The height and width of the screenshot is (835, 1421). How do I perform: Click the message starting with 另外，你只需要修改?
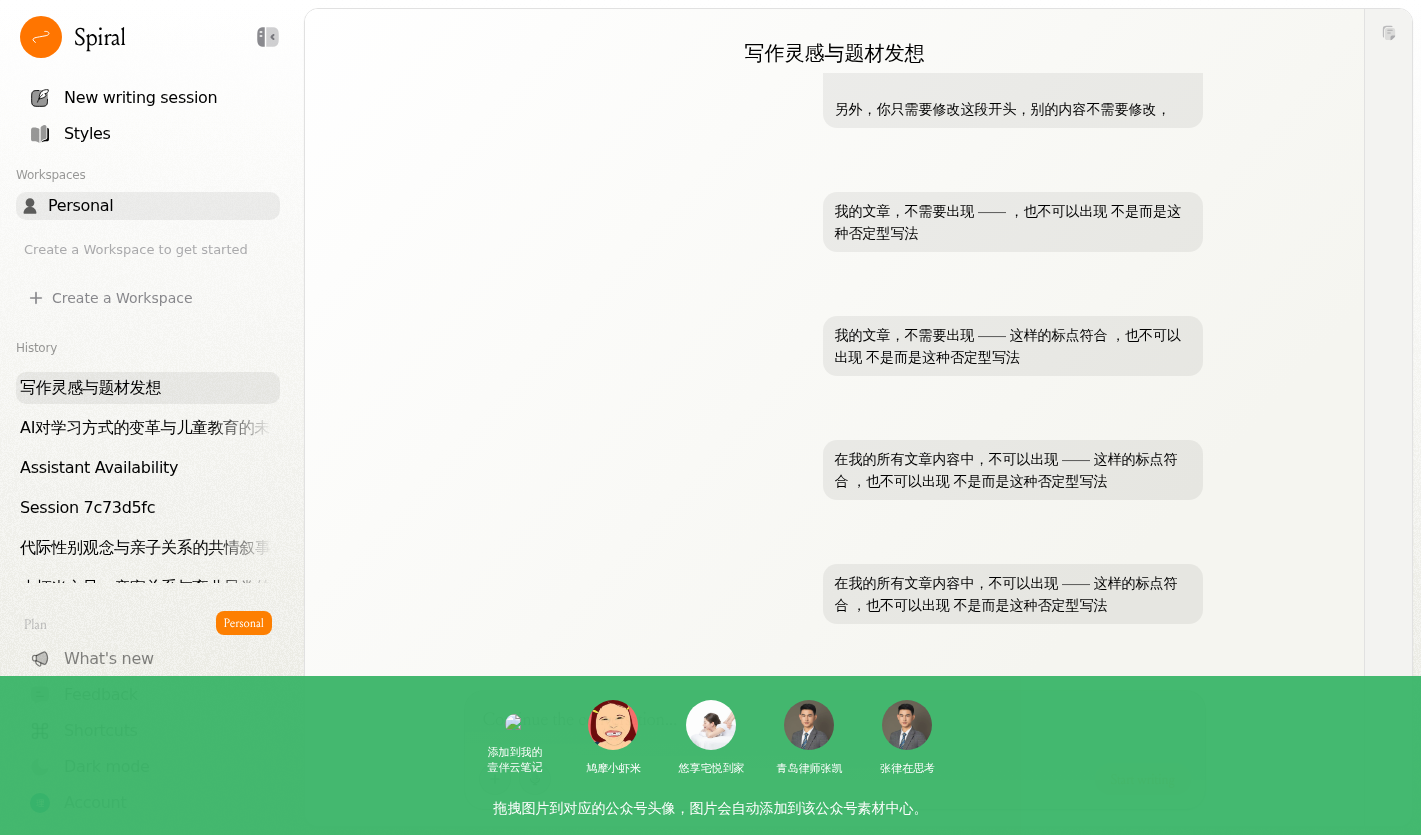point(1001,109)
